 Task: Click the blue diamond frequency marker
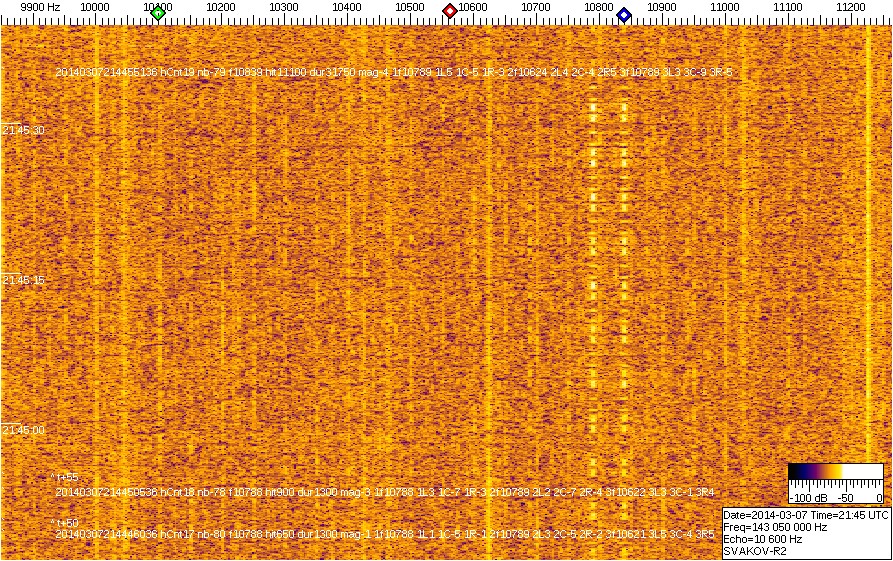pos(624,14)
